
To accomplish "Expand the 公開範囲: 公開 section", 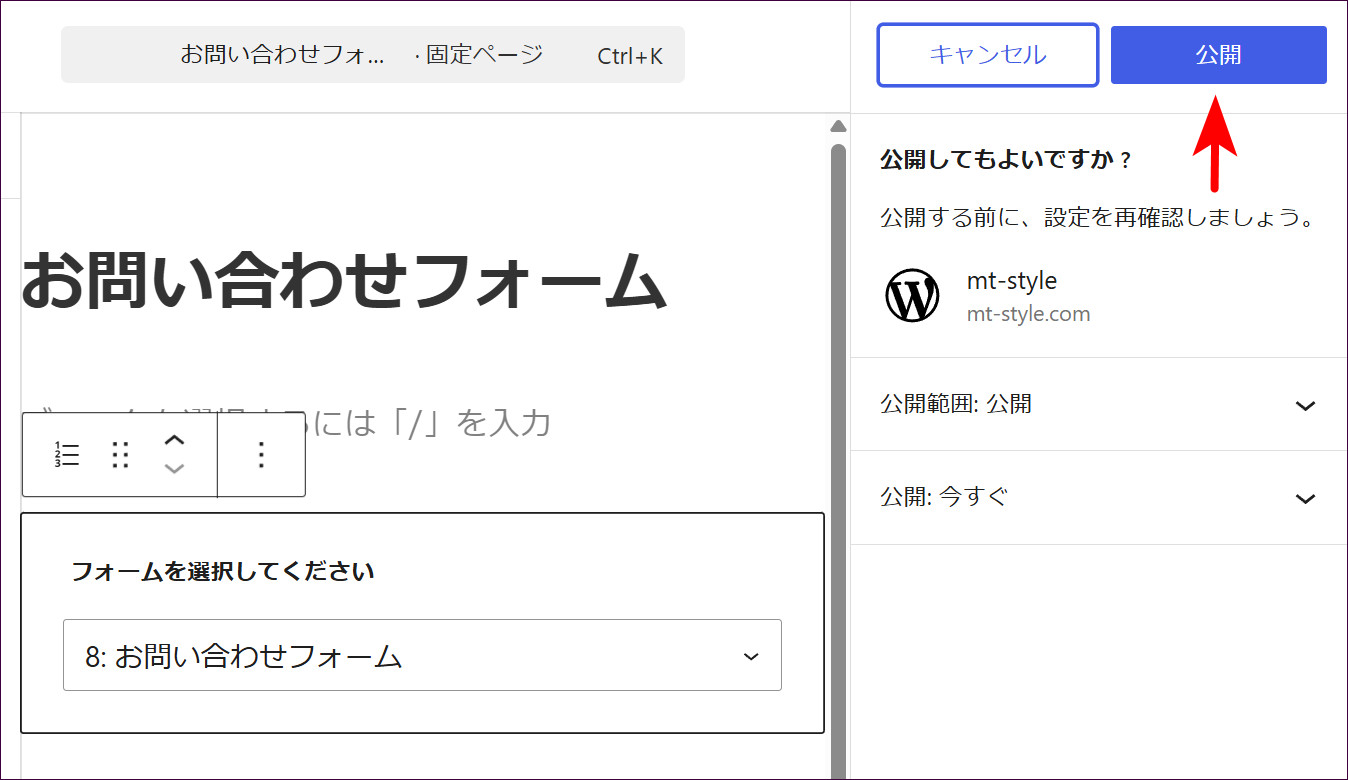I will pyautogui.click(x=1099, y=404).
